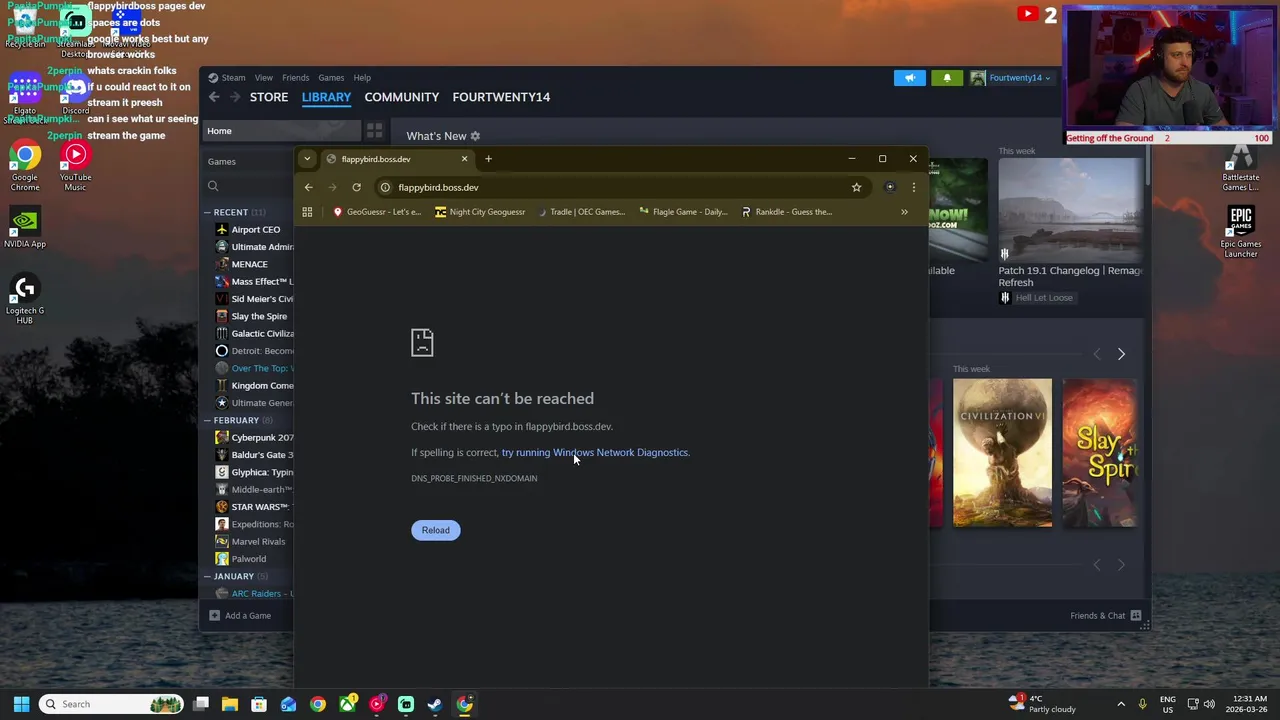1280x720 pixels.
Task: Open the Chrome three-dot menu
Action: (913, 187)
